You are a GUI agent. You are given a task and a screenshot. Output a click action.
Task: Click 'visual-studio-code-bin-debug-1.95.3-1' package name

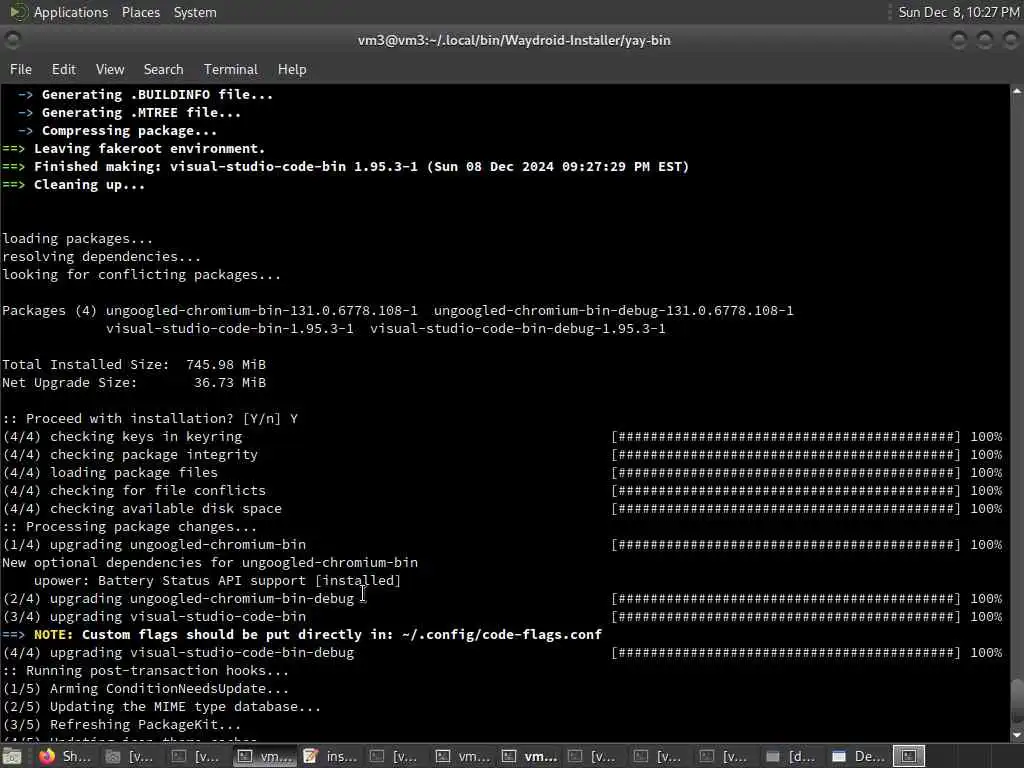coord(517,328)
